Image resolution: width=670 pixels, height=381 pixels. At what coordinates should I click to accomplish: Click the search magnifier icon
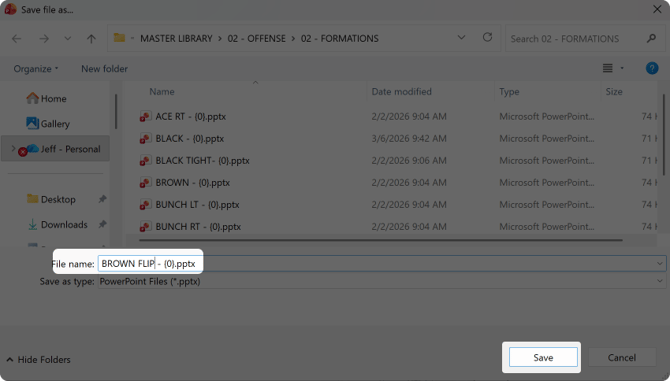(x=651, y=39)
